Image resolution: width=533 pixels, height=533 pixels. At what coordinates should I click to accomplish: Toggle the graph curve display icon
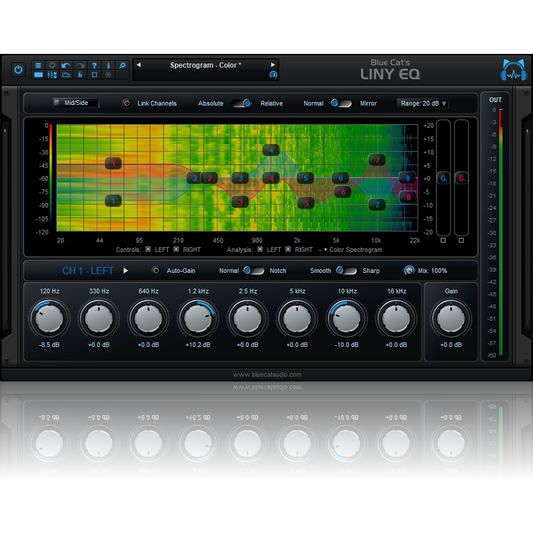(66, 74)
